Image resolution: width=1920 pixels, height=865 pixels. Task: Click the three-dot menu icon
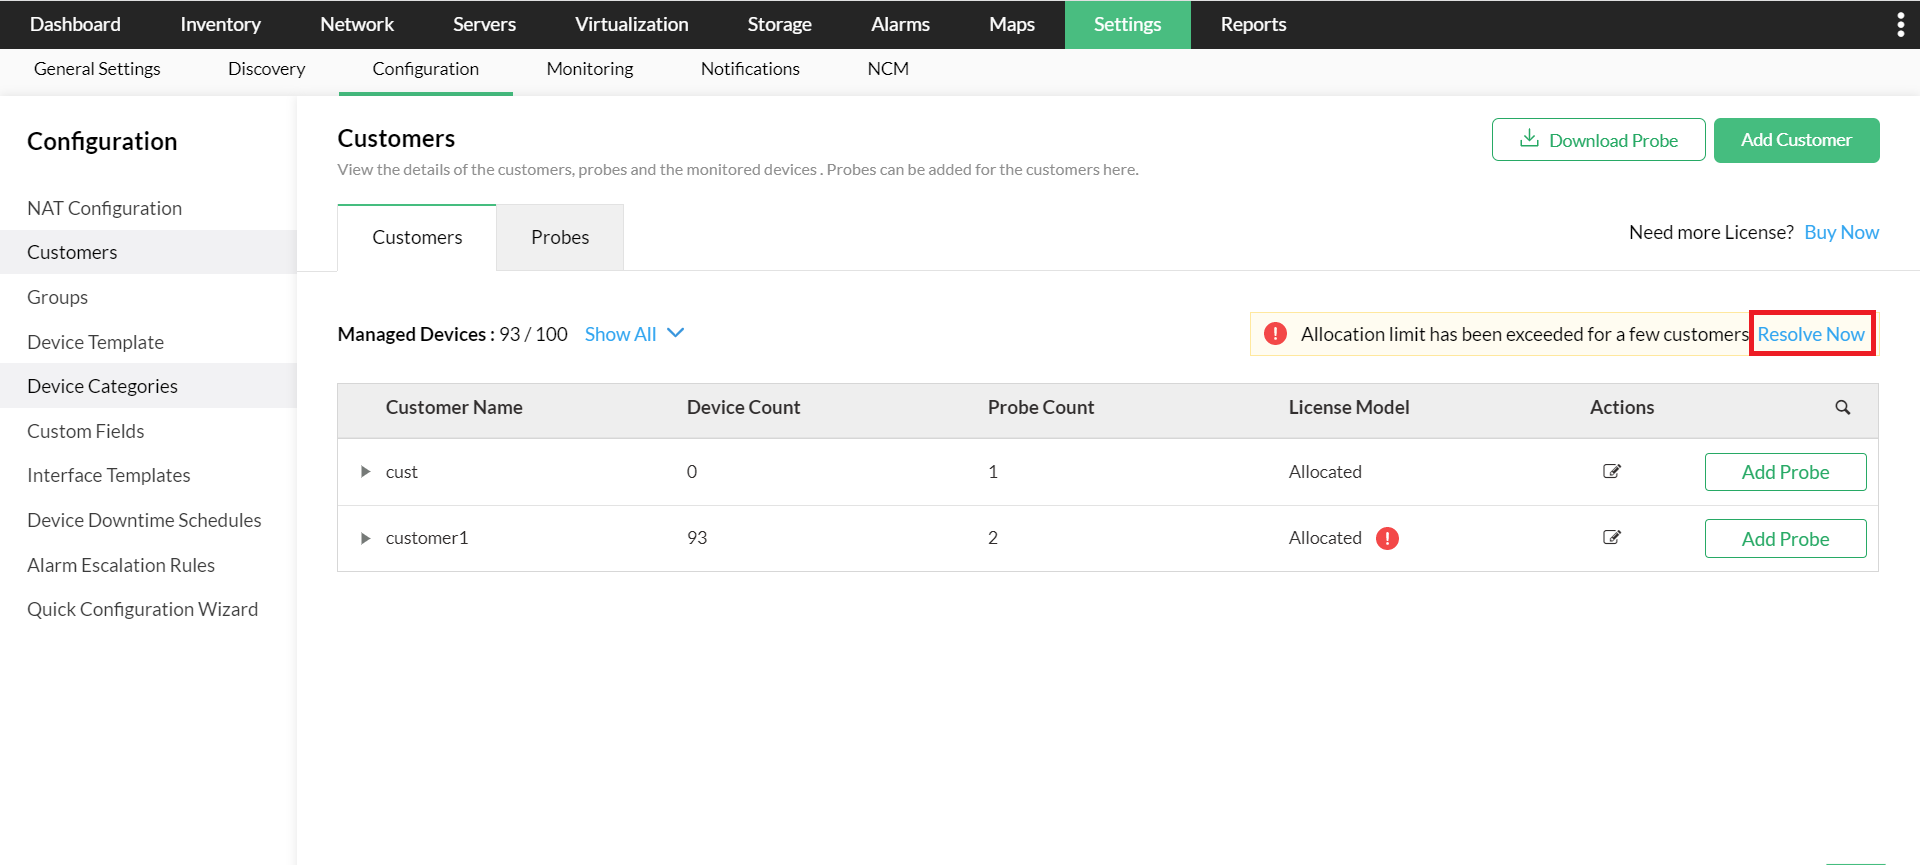tap(1900, 25)
